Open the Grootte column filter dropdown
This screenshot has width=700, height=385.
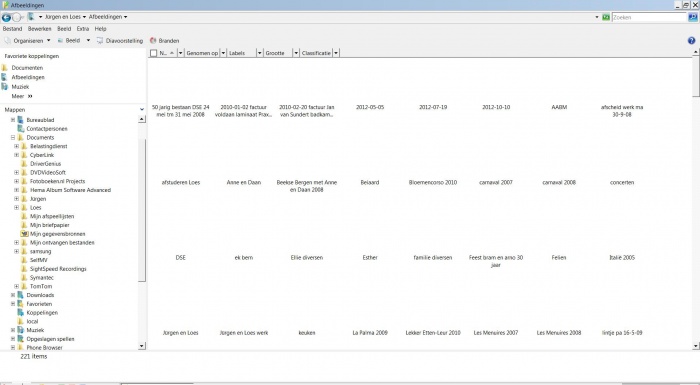point(296,53)
